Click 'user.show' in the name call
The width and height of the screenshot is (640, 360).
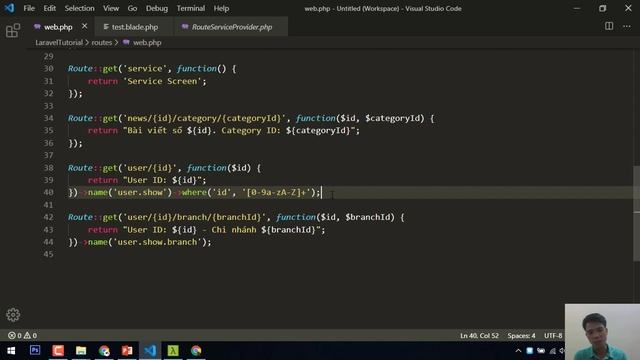(x=140, y=192)
